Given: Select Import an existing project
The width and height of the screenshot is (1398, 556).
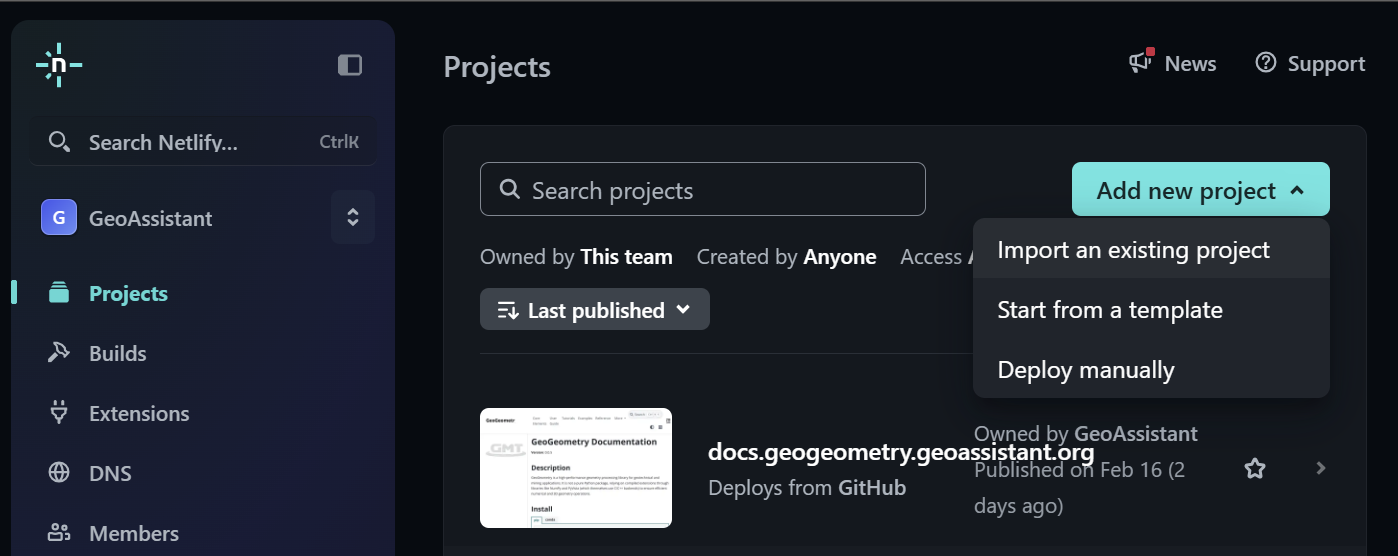Looking at the screenshot, I should (1133, 250).
